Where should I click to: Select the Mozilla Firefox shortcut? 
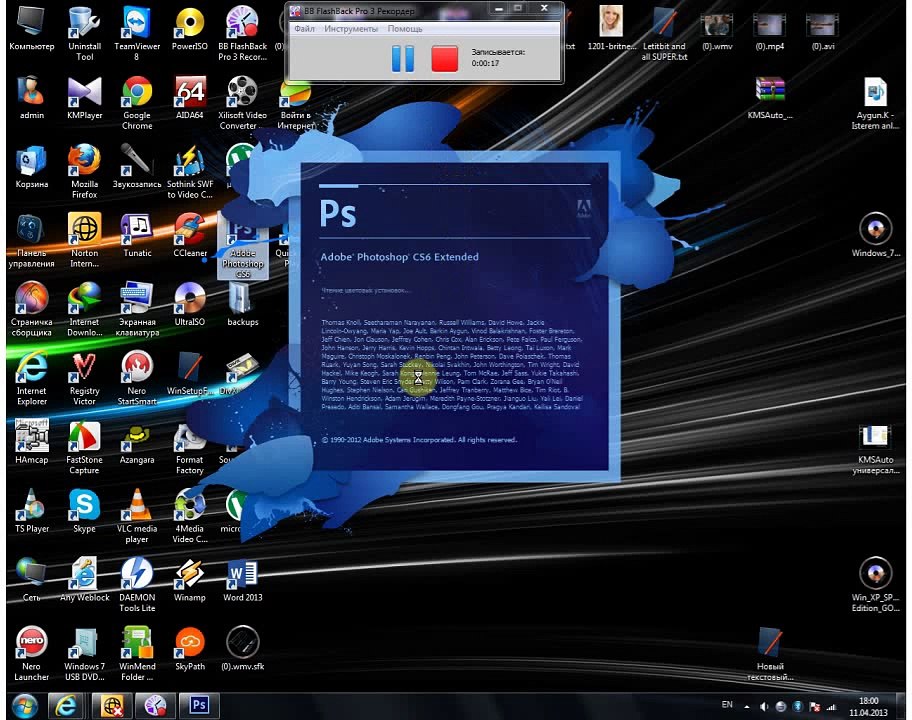point(84,171)
